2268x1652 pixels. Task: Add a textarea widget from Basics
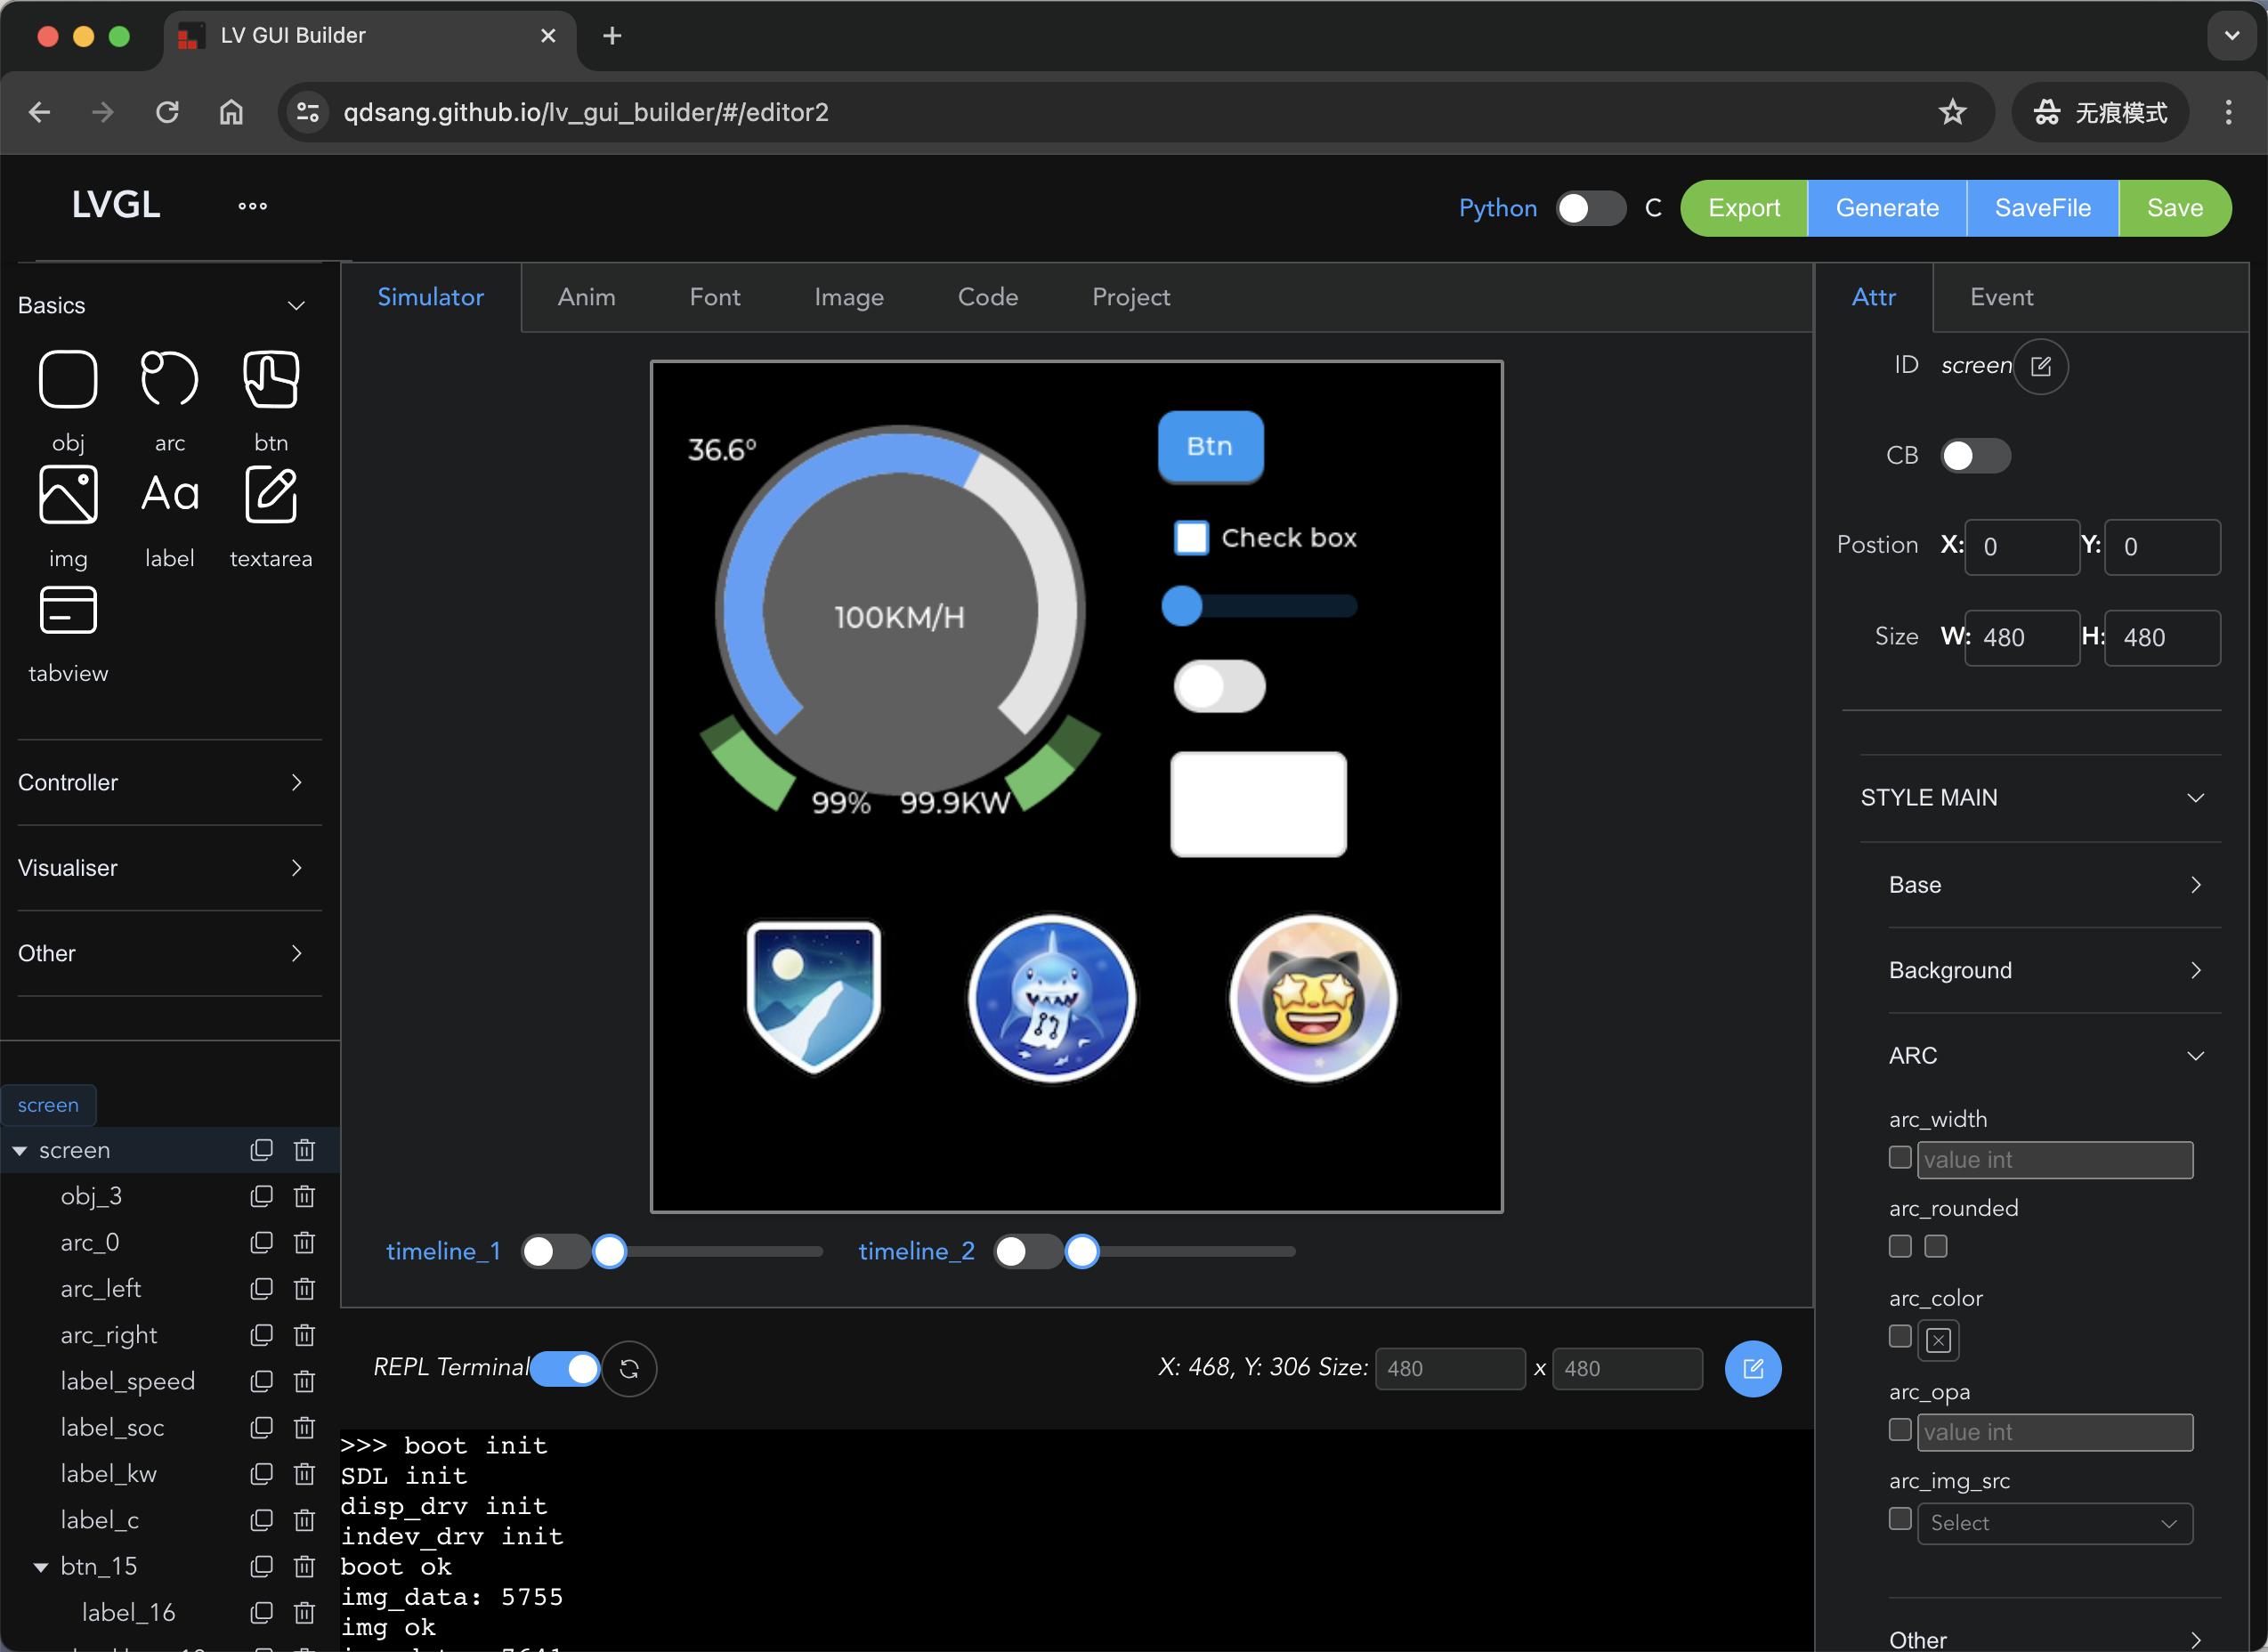pos(270,495)
